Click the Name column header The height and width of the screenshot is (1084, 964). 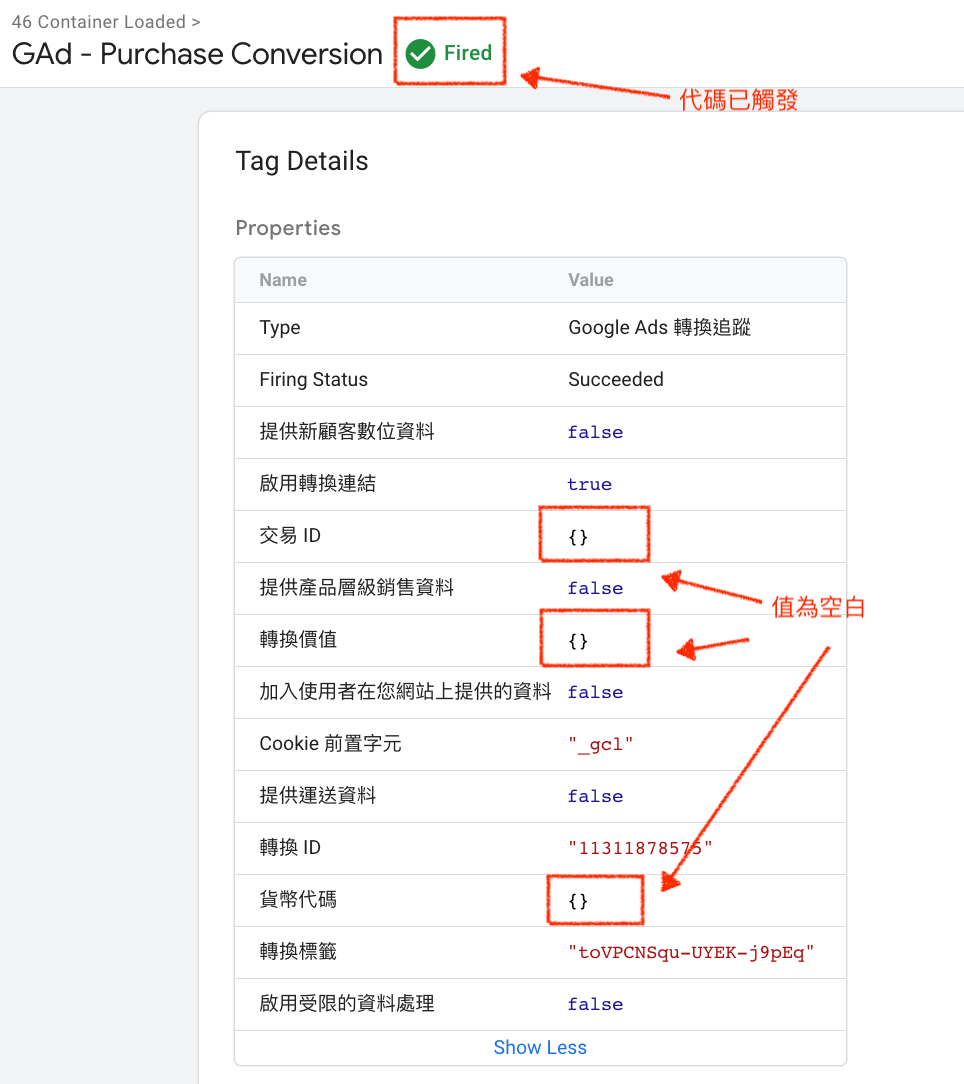283,280
